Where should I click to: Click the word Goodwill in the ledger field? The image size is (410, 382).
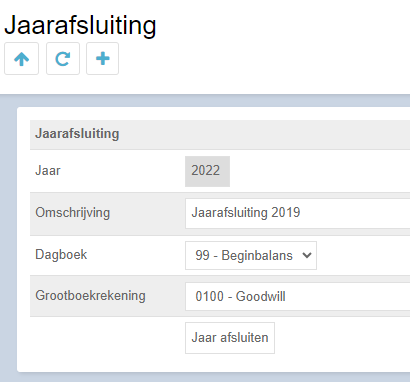260,296
